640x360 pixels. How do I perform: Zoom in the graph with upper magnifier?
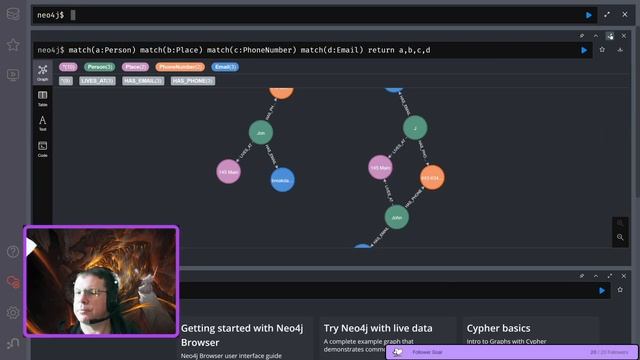(x=620, y=224)
